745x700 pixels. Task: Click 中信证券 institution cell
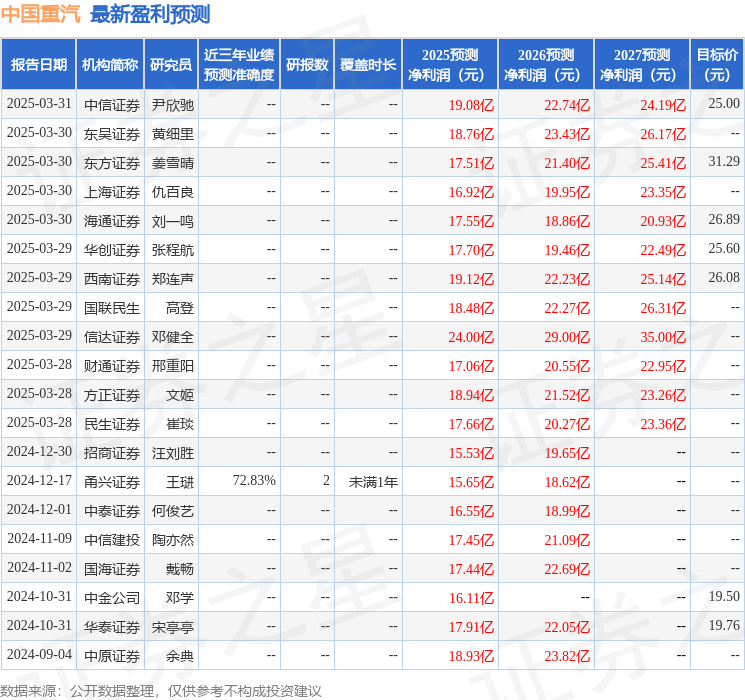click(x=112, y=105)
